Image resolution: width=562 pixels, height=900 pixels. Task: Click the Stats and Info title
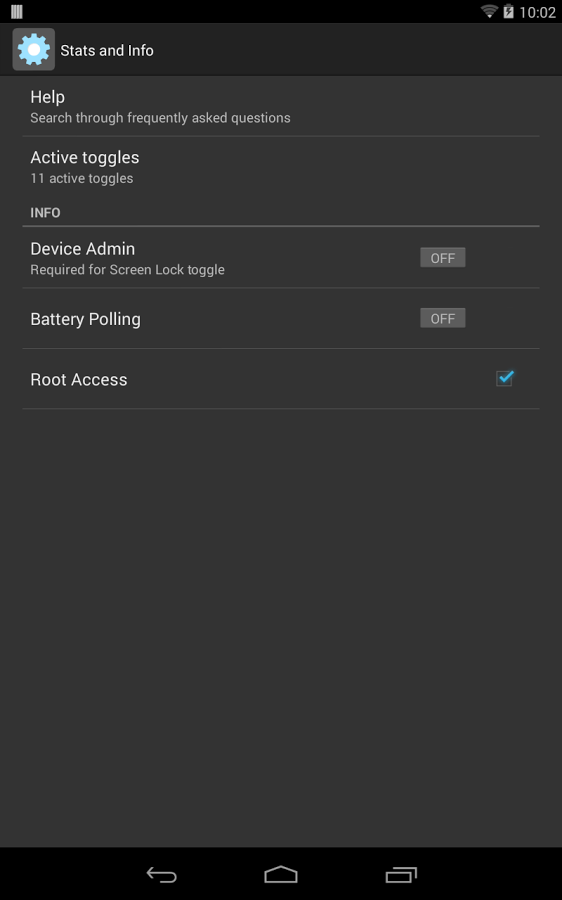[107, 51]
